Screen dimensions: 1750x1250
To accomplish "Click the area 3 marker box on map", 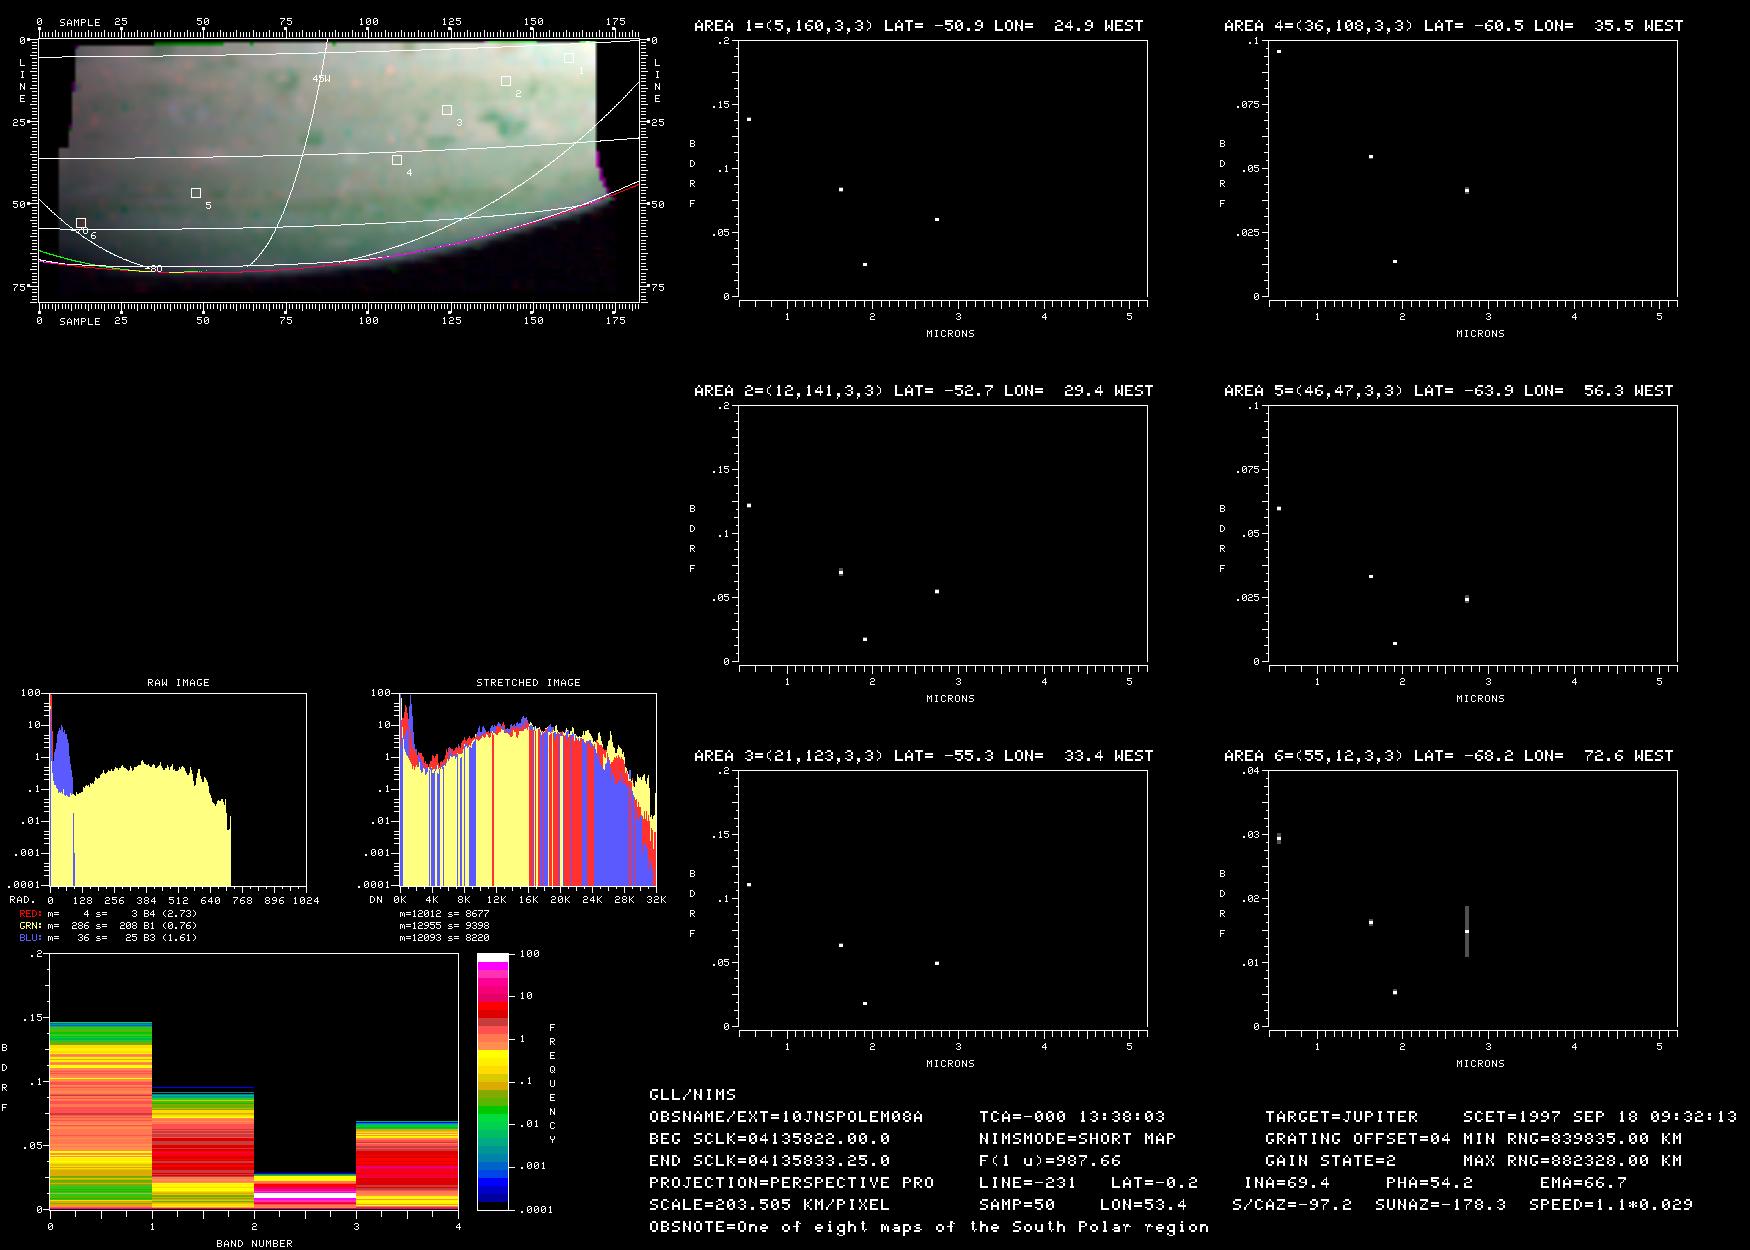I will coord(447,110).
